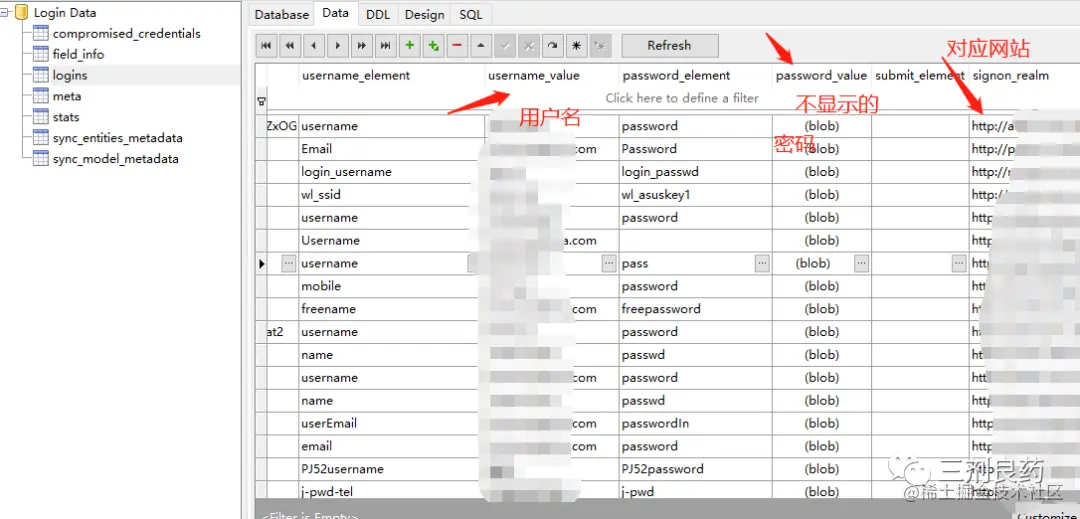Screen dimensions: 1080x519
Task: Select meta table in tree
Action: [67, 96]
